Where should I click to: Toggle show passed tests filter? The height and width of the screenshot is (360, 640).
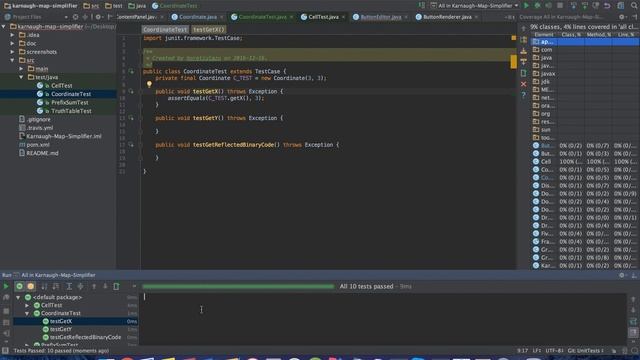19,287
